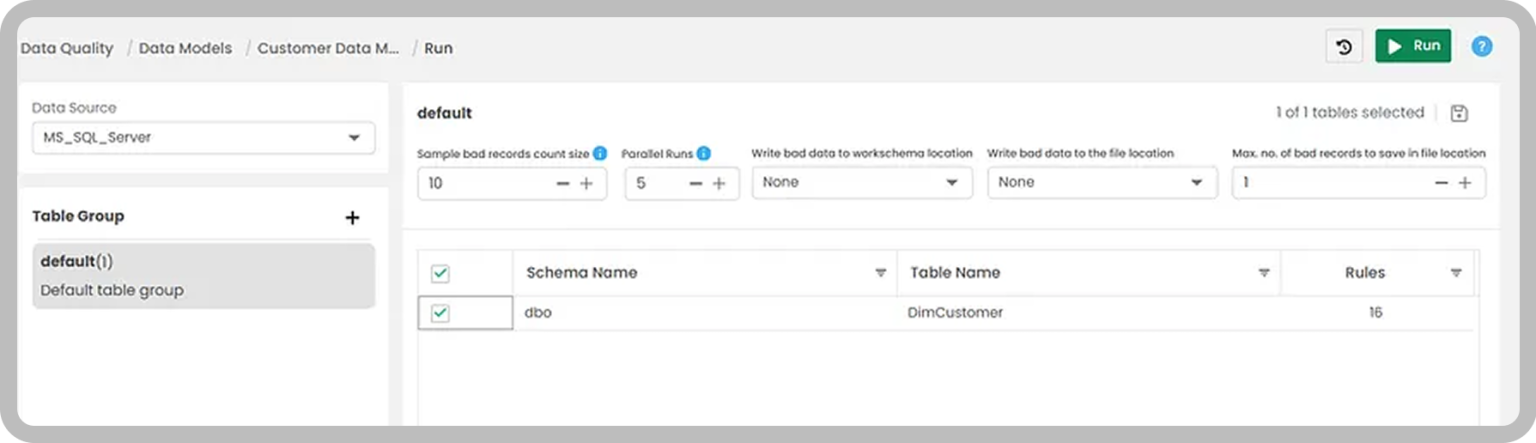Open info icon for Sample bad records count

tap(600, 153)
